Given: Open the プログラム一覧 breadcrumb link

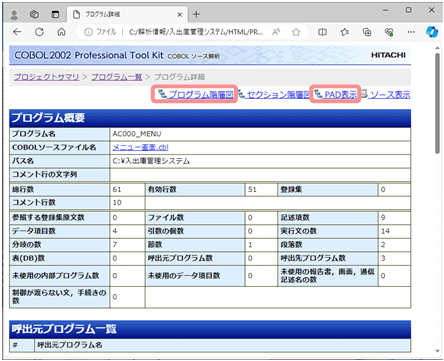Looking at the screenshot, I should (x=117, y=77).
